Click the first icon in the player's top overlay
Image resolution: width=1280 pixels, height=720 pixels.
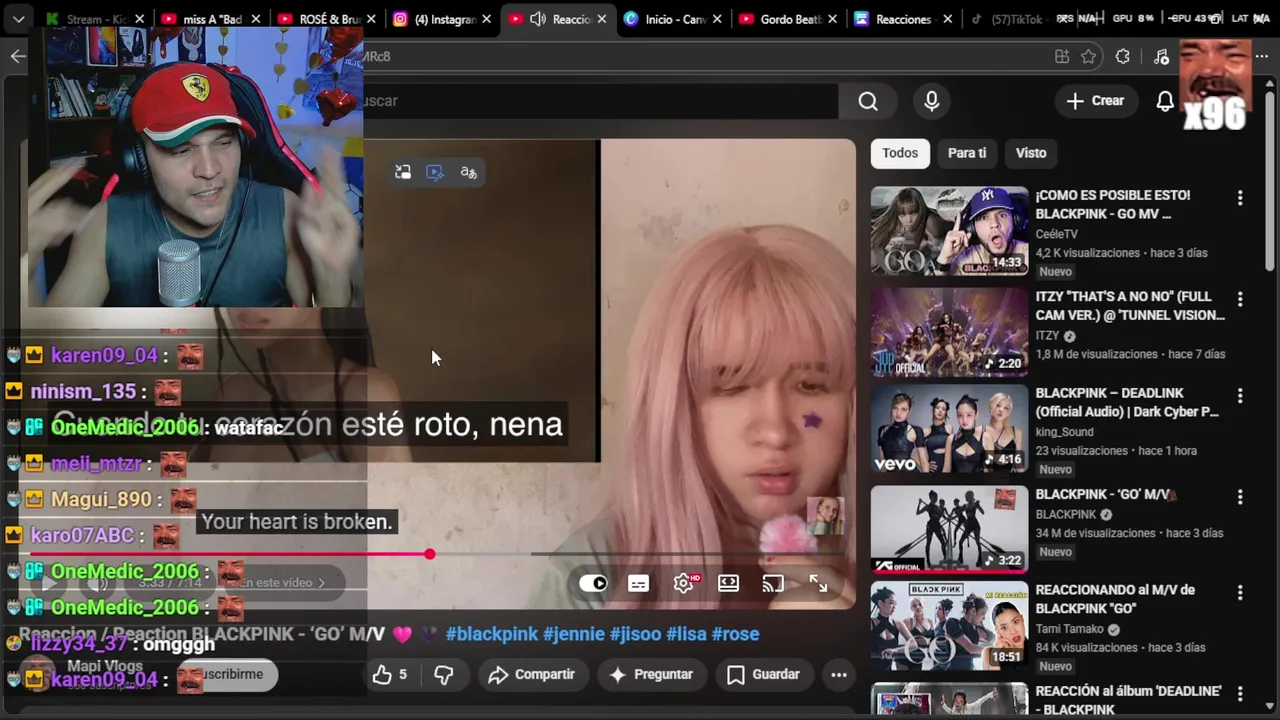pos(403,172)
